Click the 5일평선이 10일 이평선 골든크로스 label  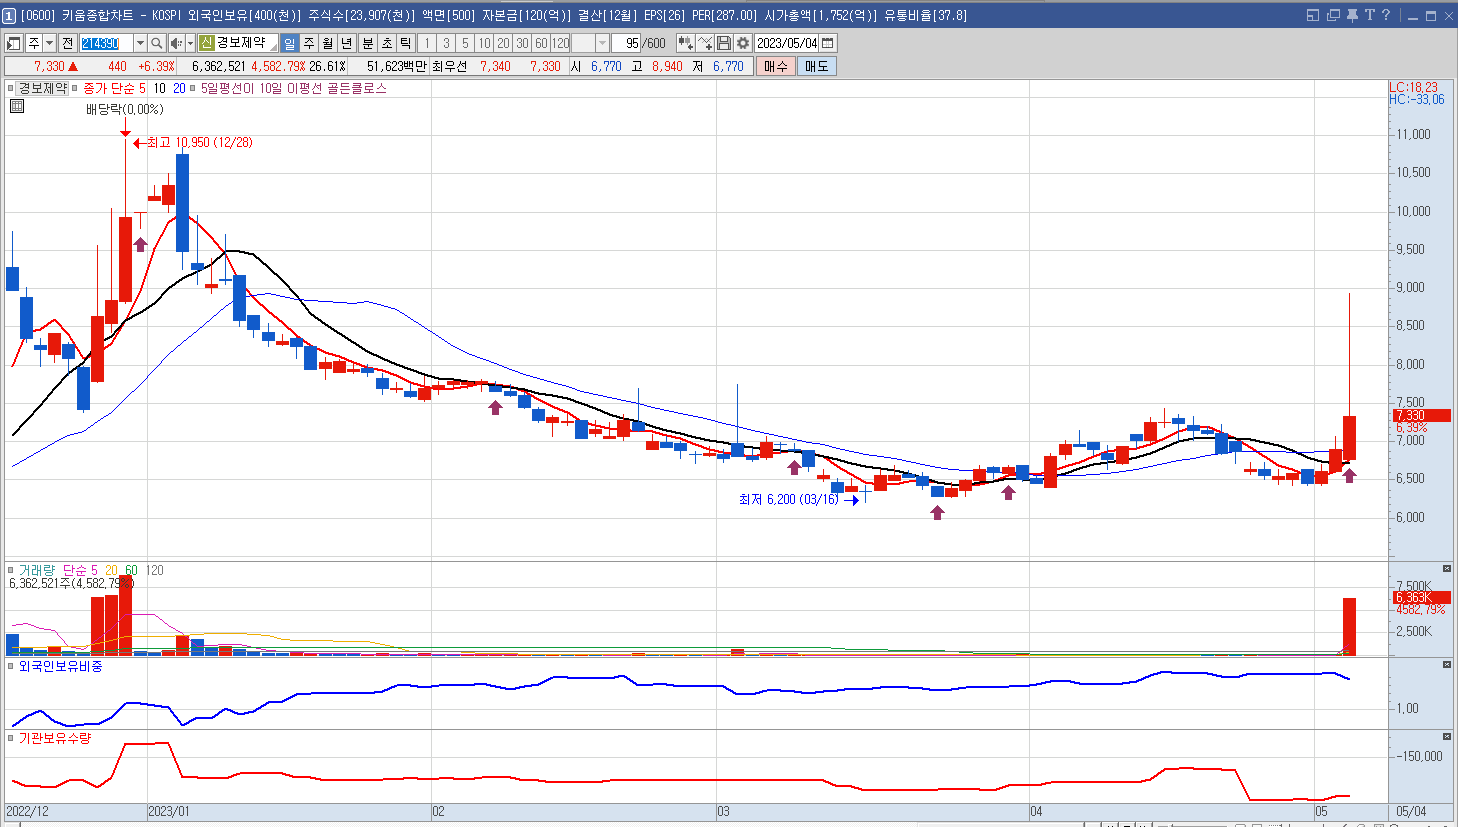(294, 88)
